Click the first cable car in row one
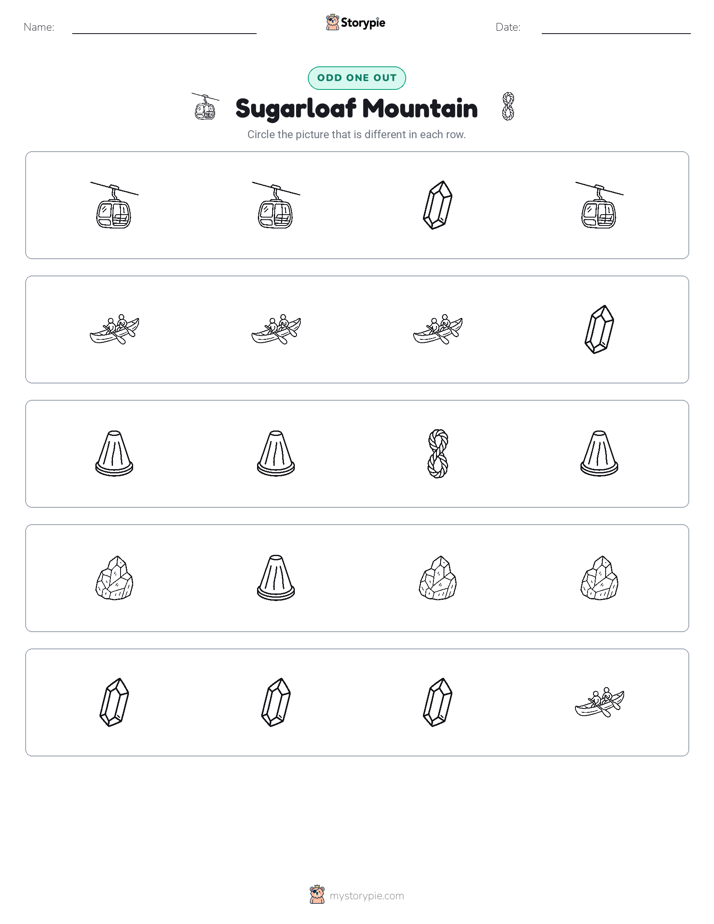Image resolution: width=714 pixels, height=924 pixels. 114,205
